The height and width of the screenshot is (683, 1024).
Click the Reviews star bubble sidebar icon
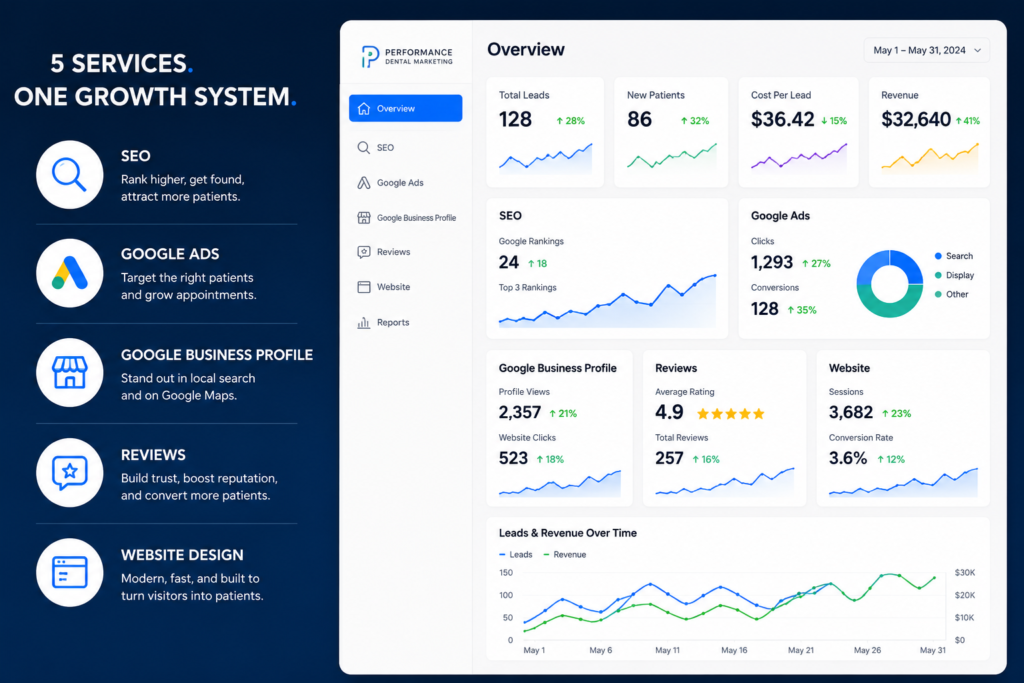[364, 252]
